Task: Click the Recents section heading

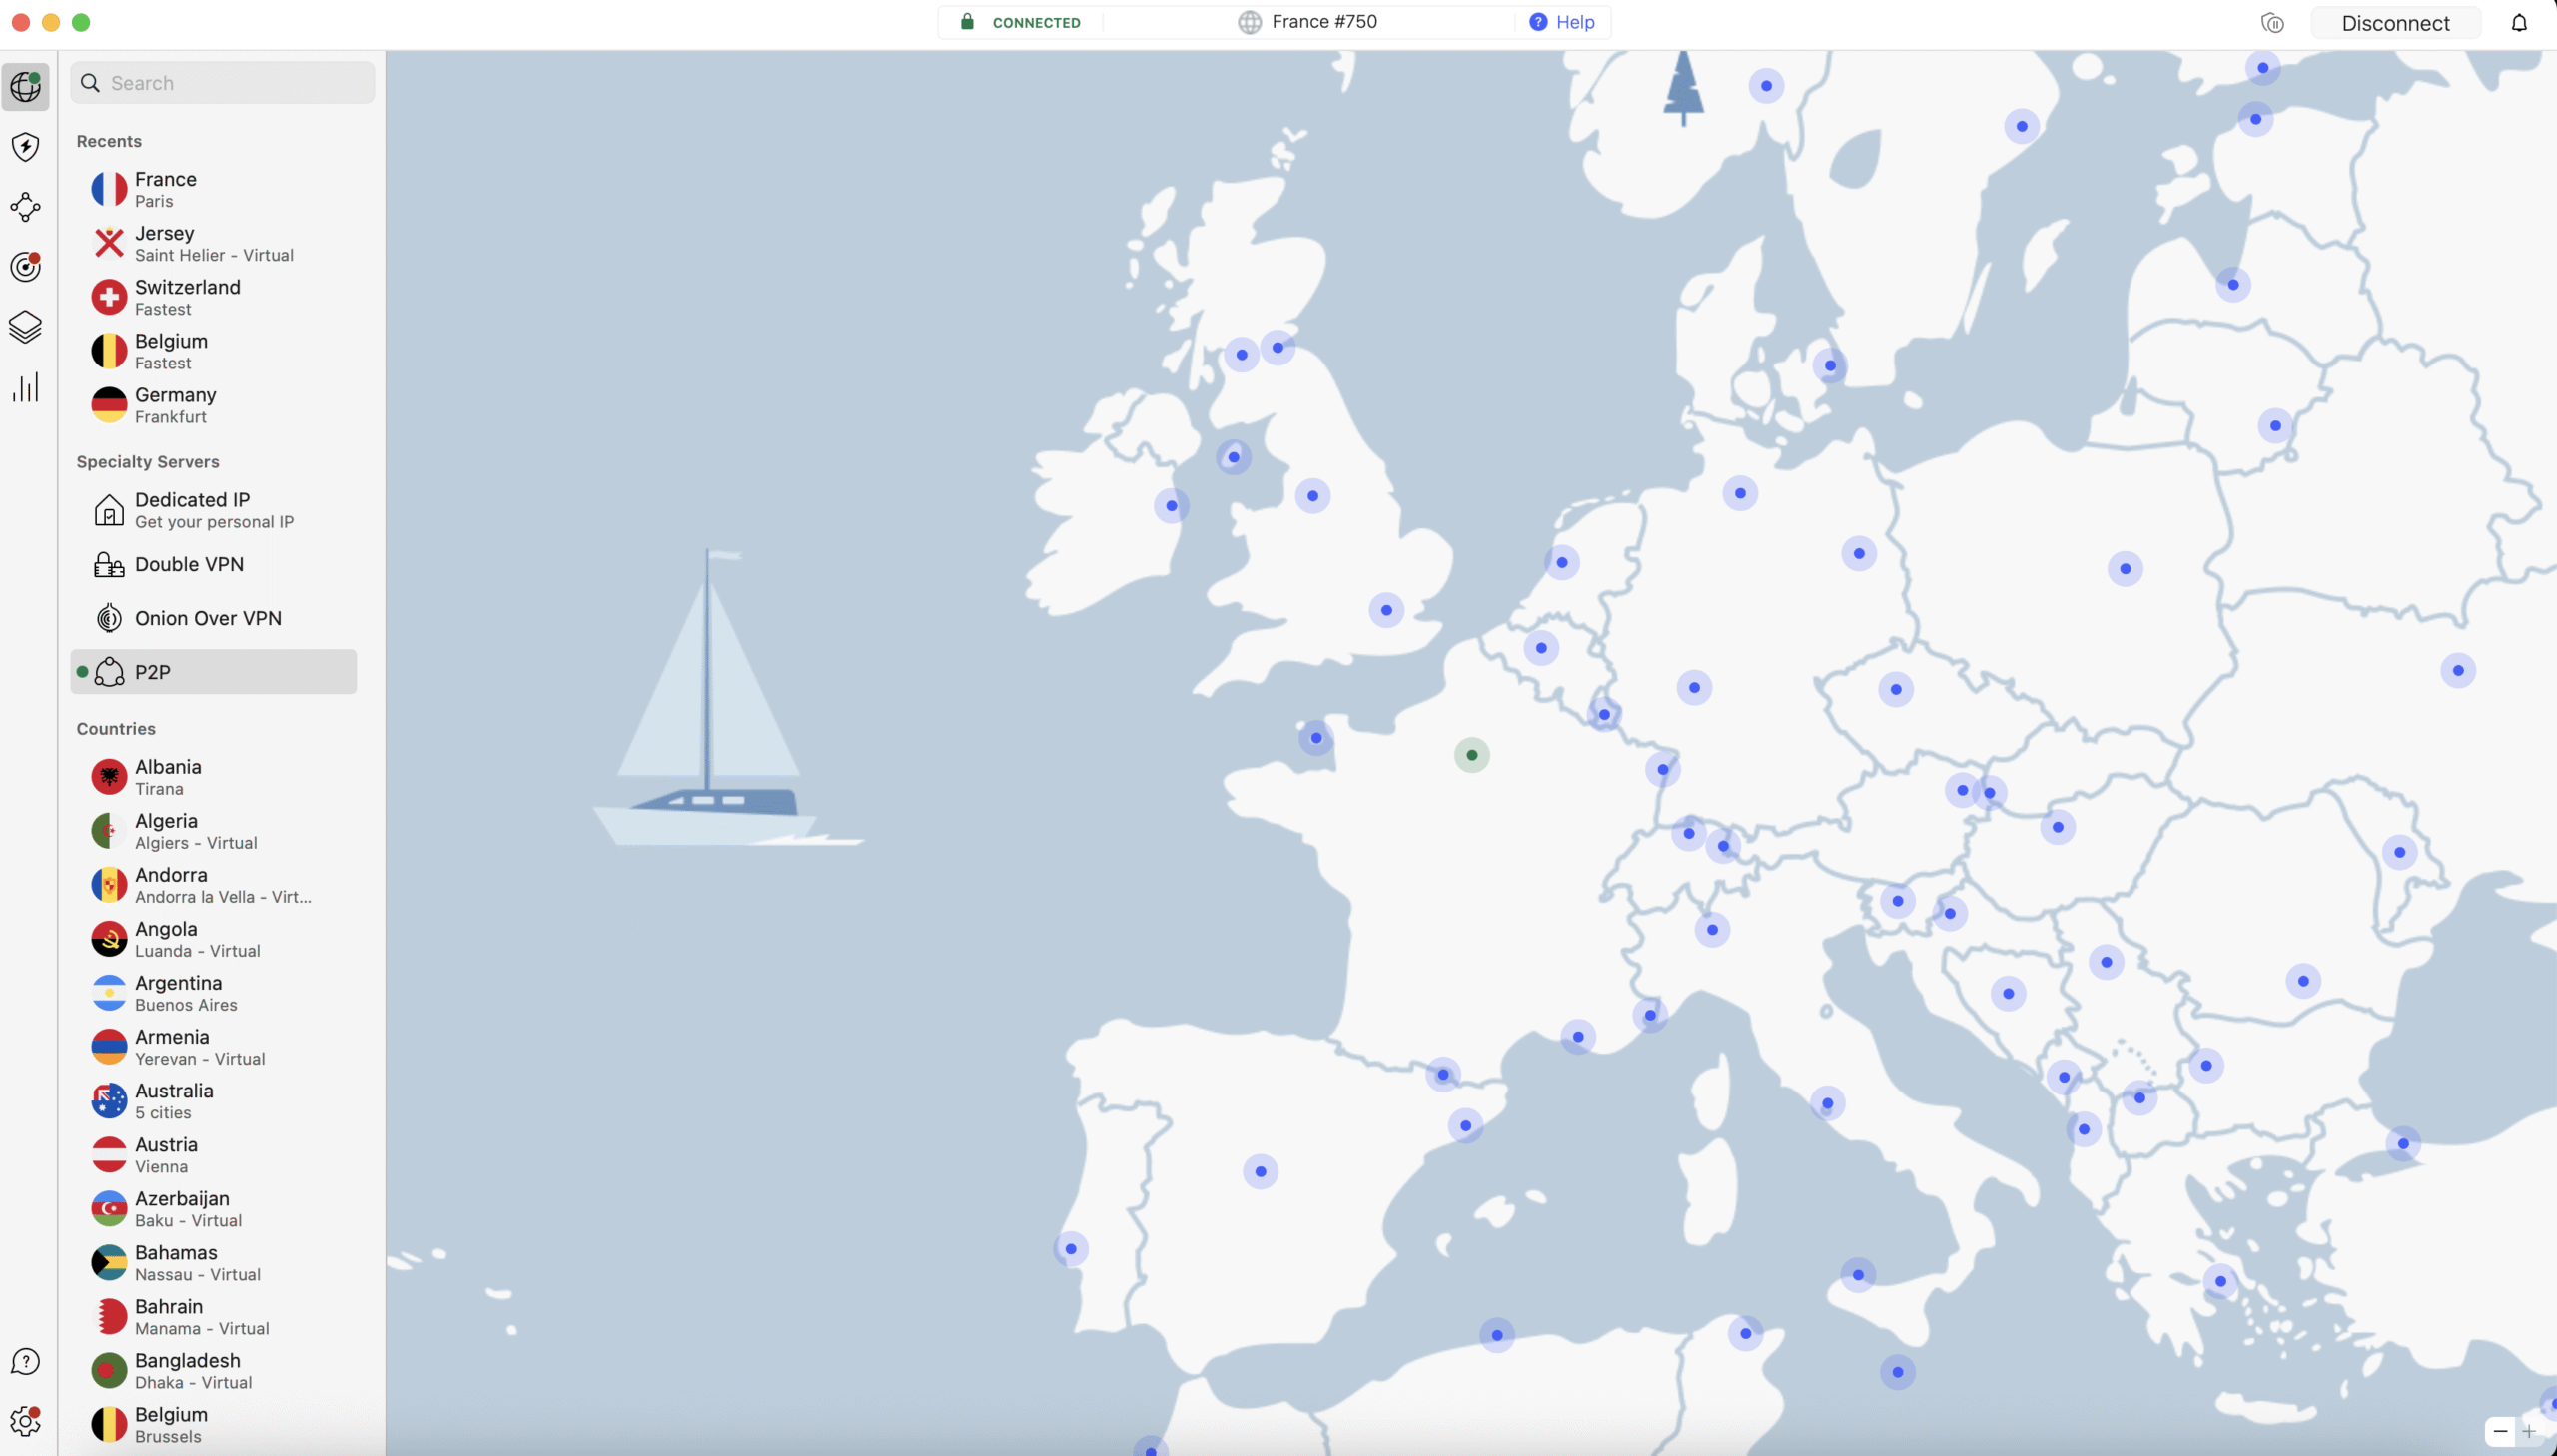Action: click(x=109, y=141)
